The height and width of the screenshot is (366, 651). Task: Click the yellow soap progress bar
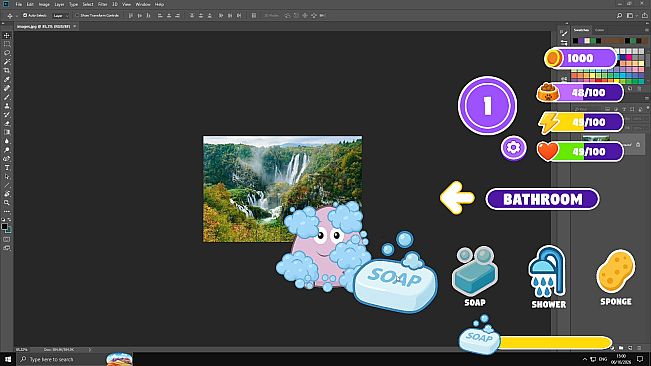click(x=555, y=343)
